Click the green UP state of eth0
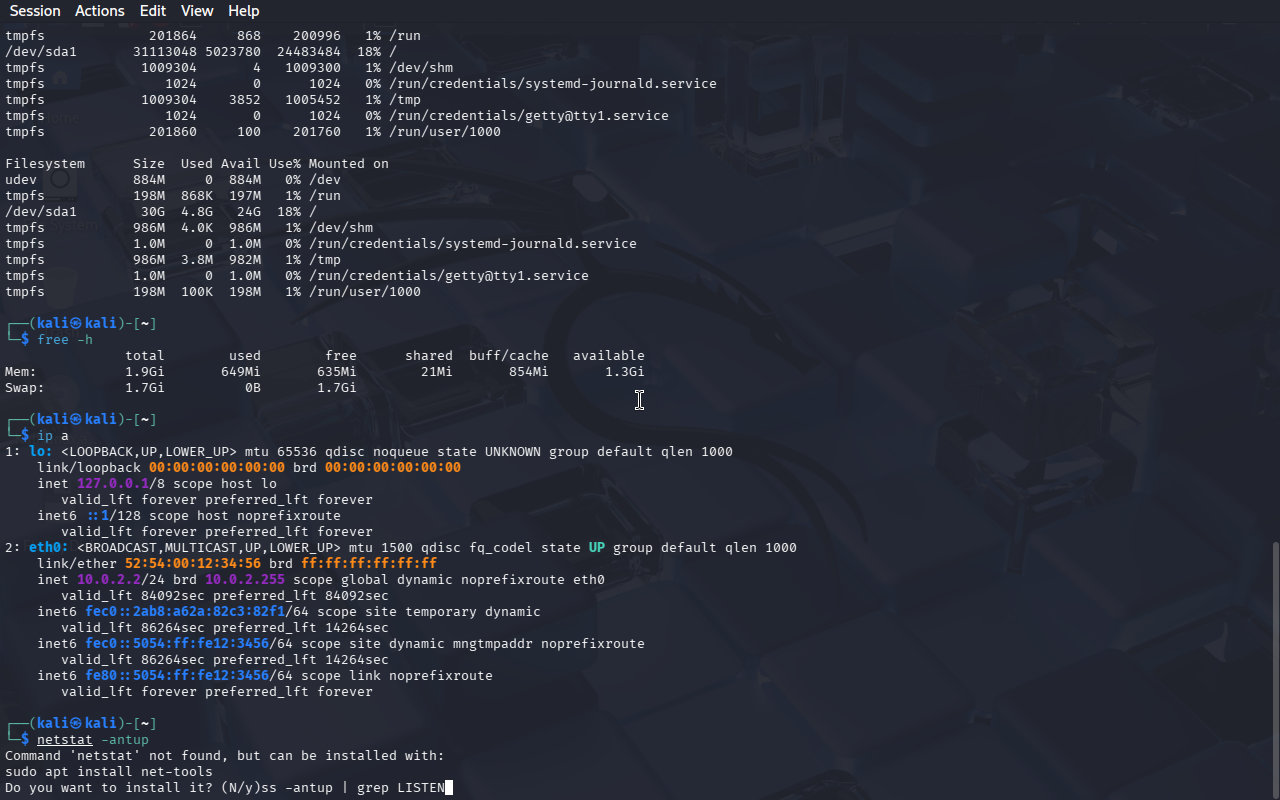 pos(596,548)
